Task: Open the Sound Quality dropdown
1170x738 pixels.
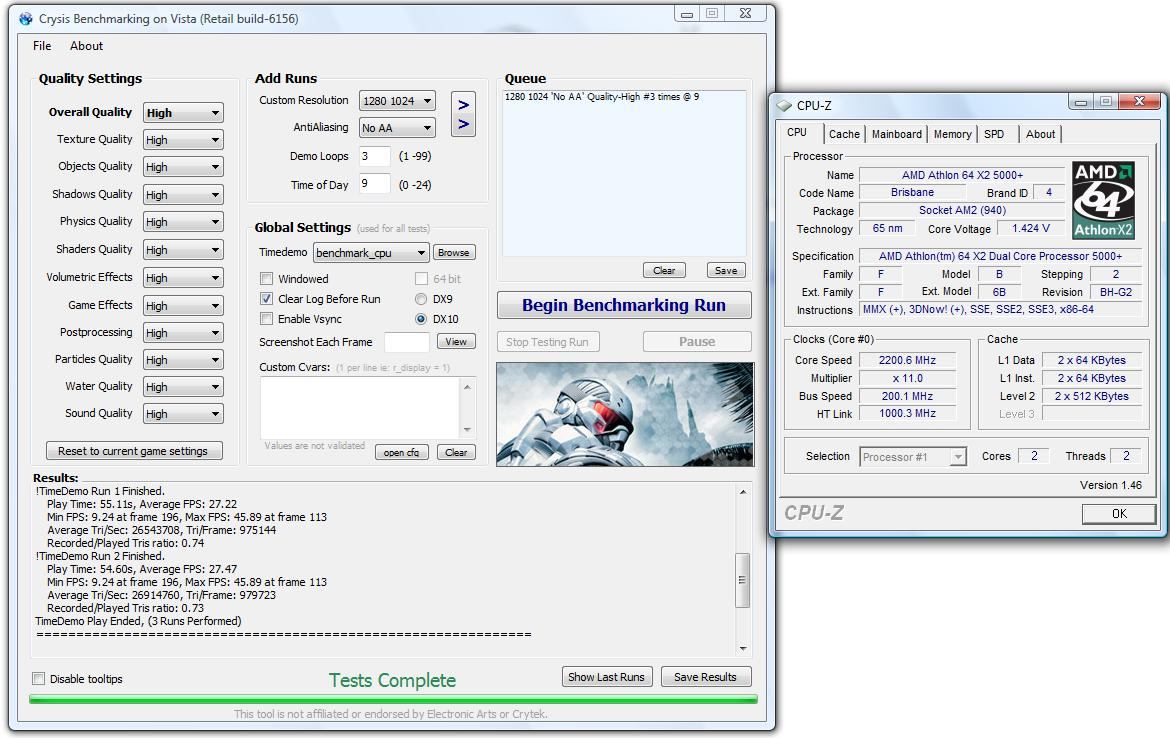Action: click(183, 413)
